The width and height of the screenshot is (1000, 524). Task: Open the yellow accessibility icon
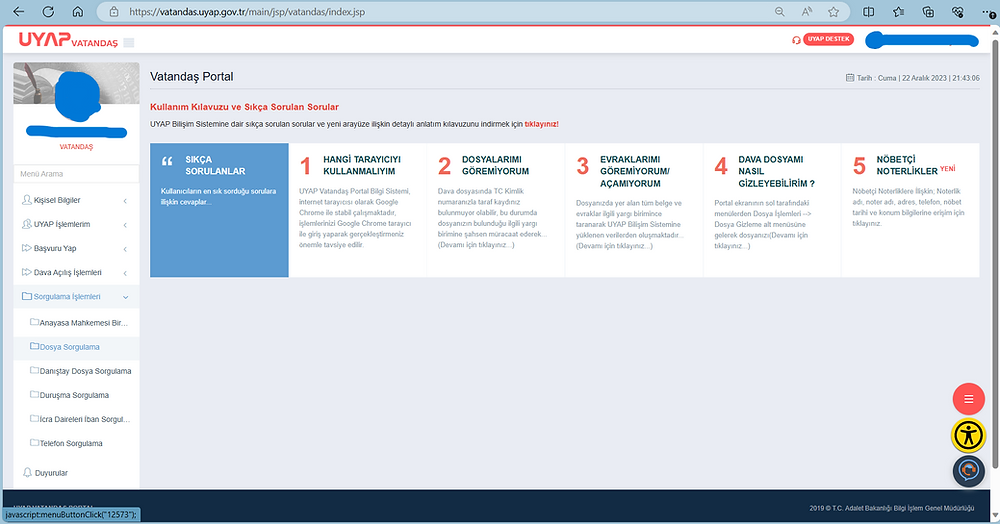[968, 434]
